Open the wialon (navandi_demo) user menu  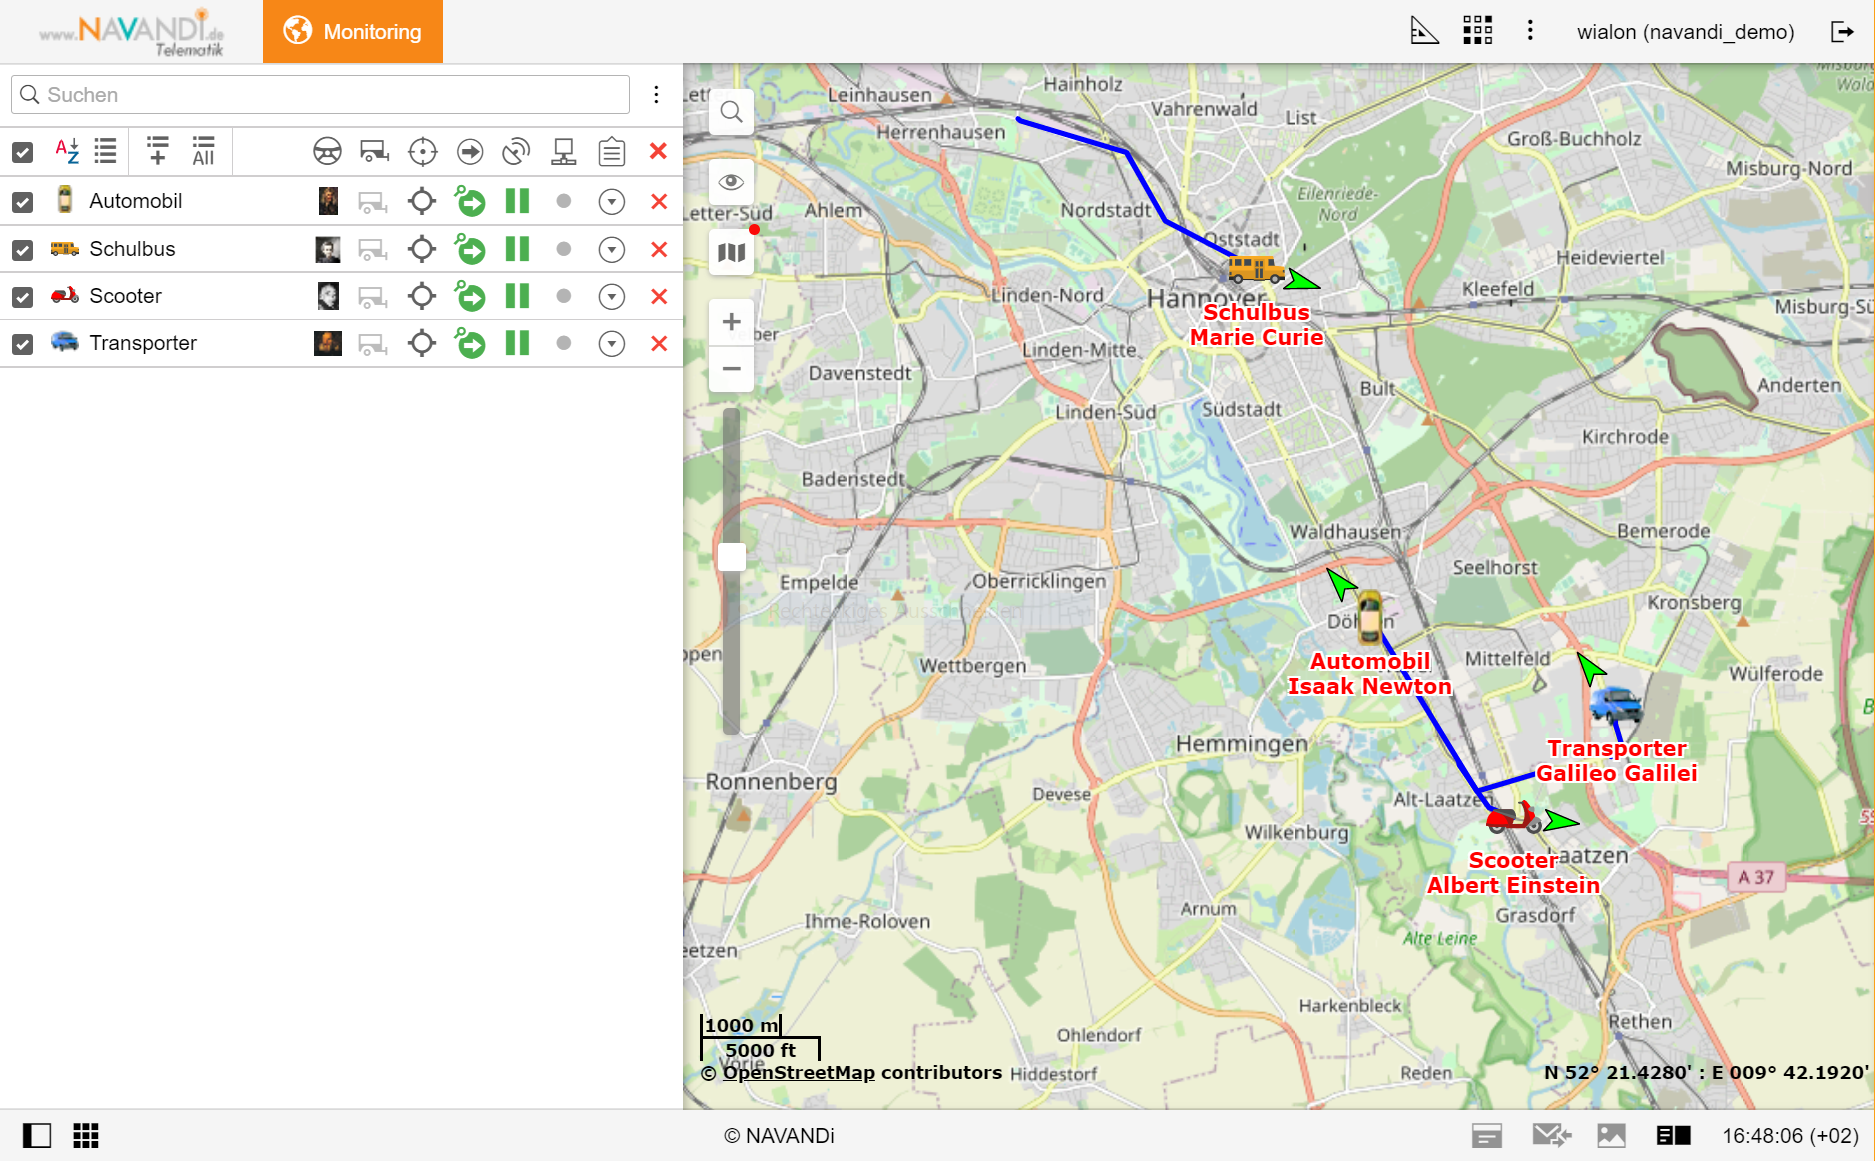[x=1685, y=32]
